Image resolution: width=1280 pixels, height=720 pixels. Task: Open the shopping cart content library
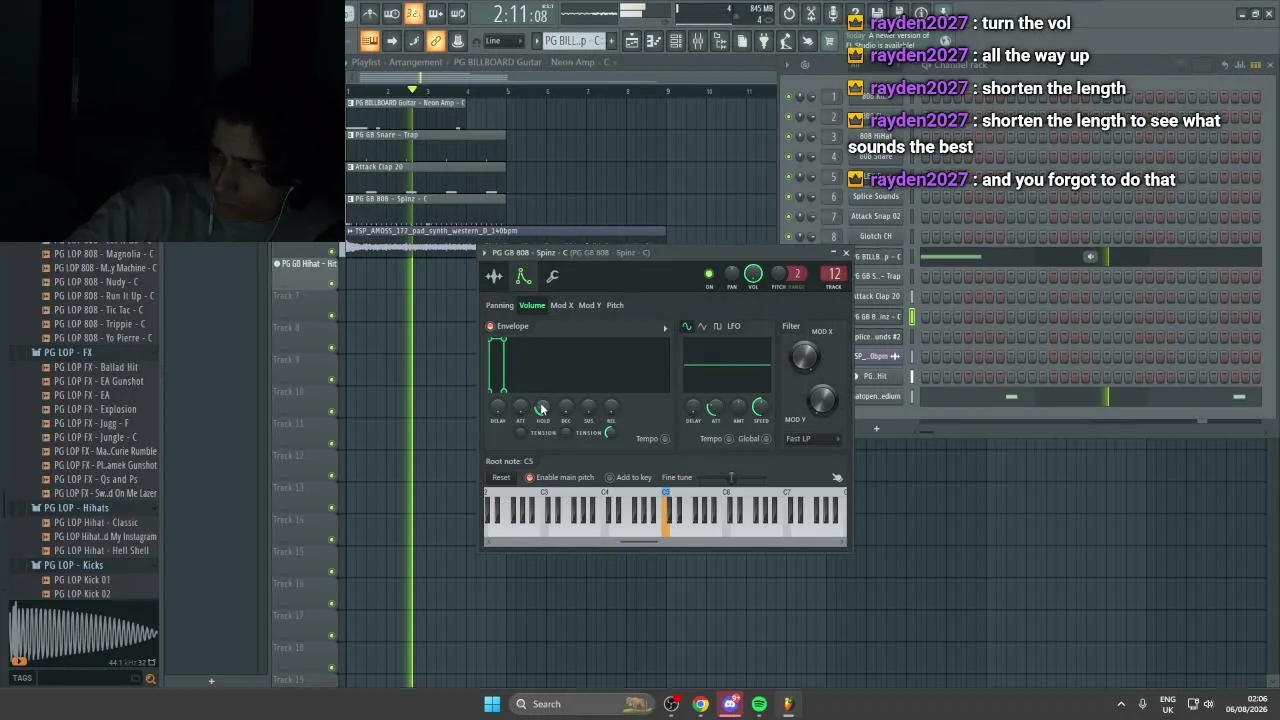coord(830,41)
